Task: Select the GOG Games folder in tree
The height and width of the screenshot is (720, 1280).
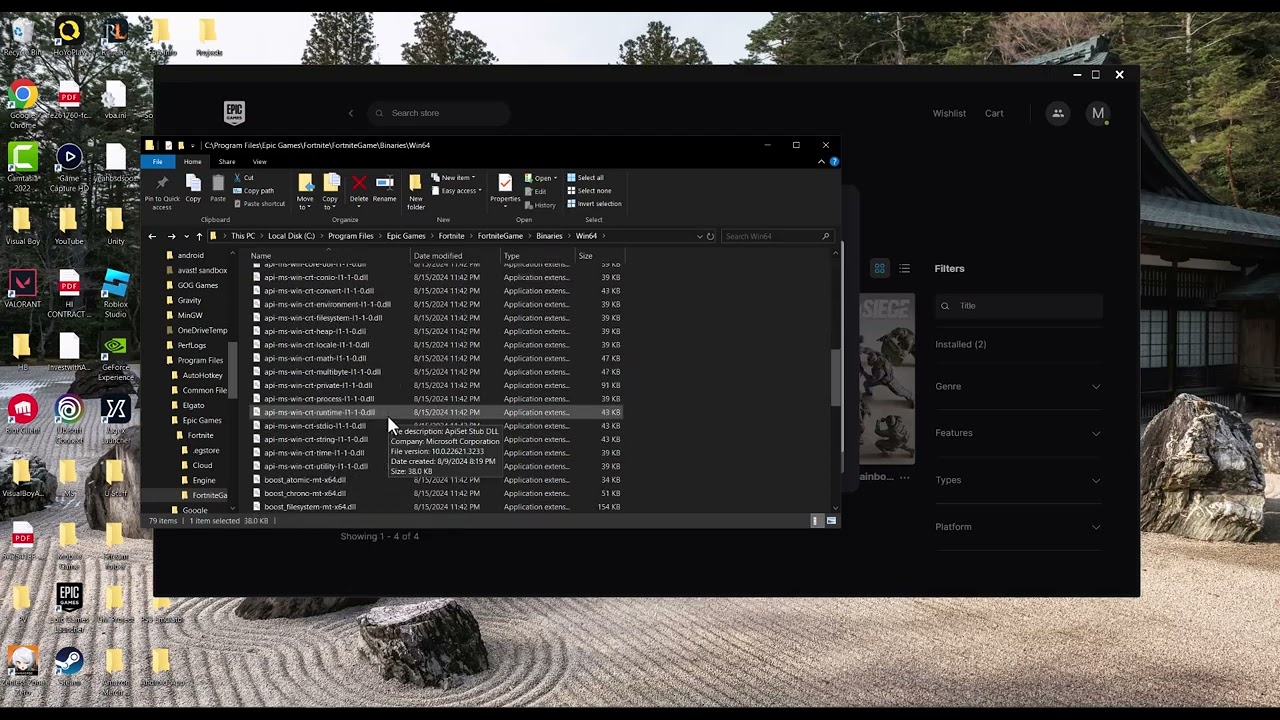Action: (198, 285)
